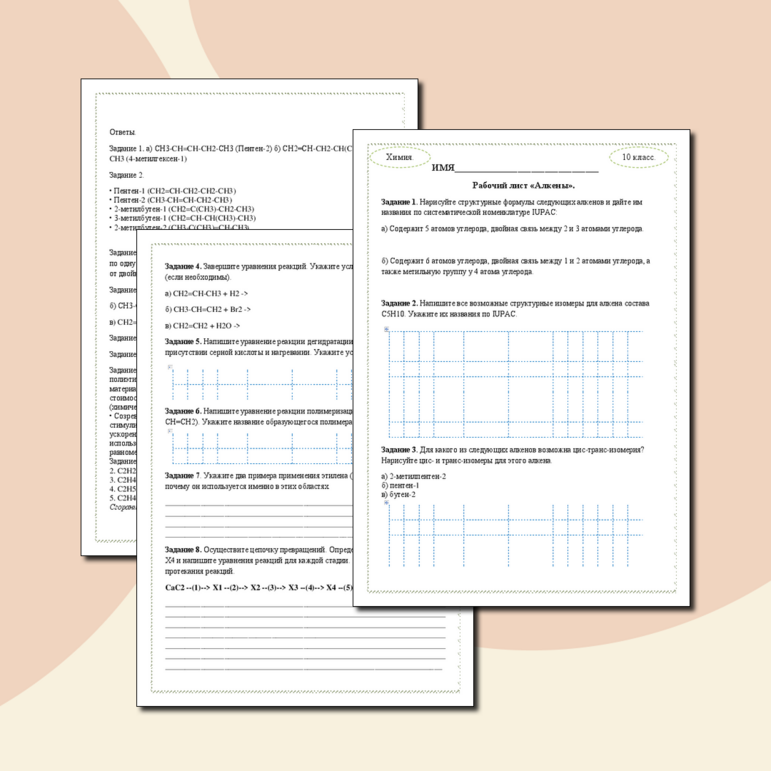Click the «Химия» oval badge
This screenshot has width=771, height=771.
tap(399, 158)
